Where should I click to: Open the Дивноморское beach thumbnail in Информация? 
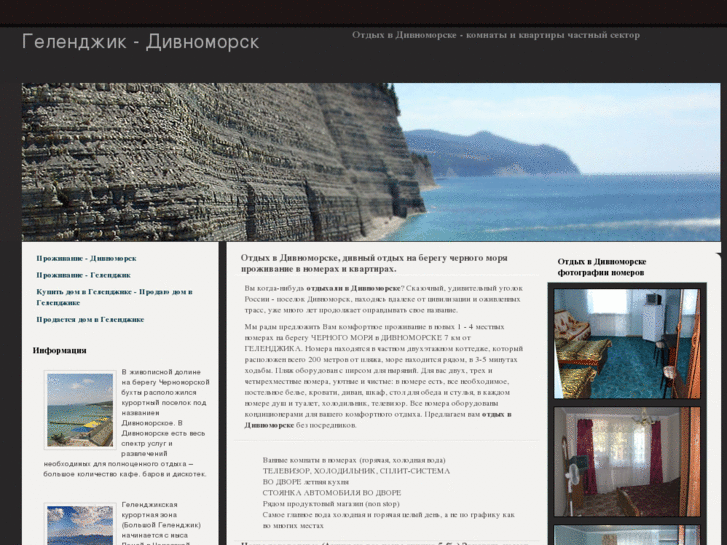tap(80, 410)
